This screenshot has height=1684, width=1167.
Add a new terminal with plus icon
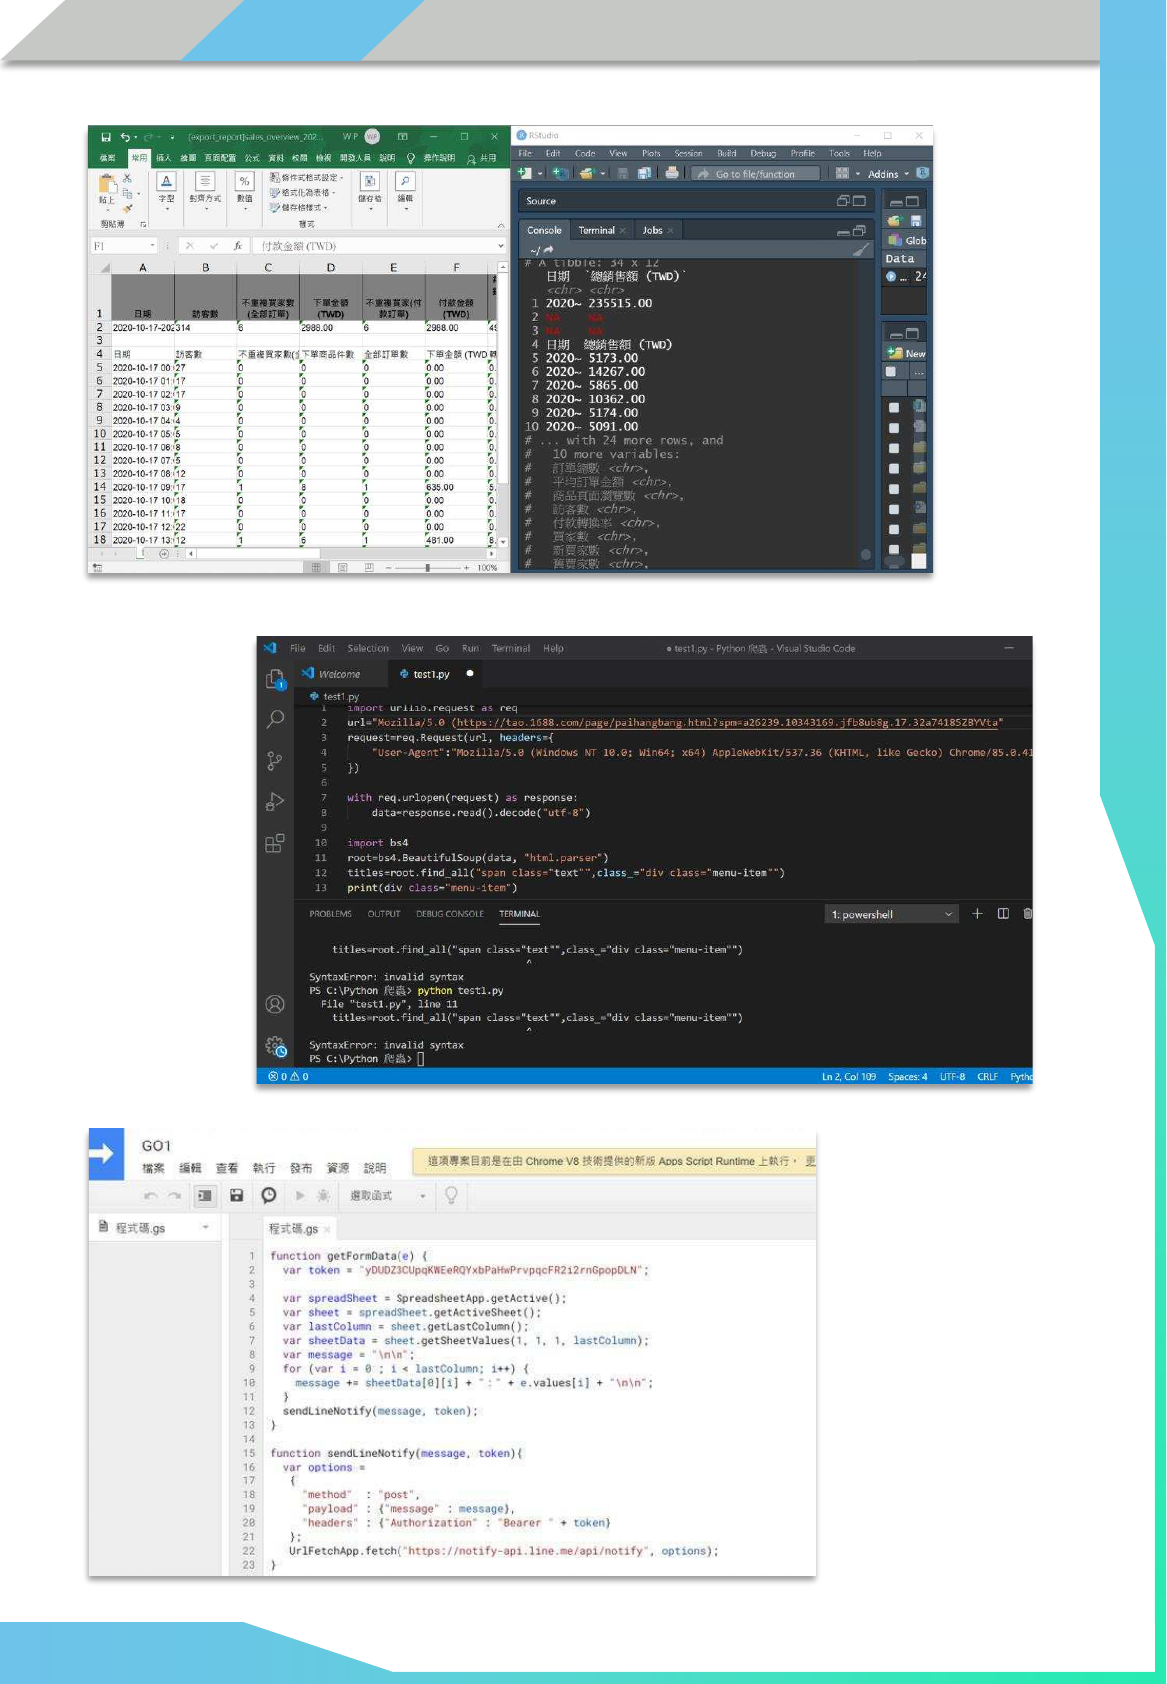(977, 914)
